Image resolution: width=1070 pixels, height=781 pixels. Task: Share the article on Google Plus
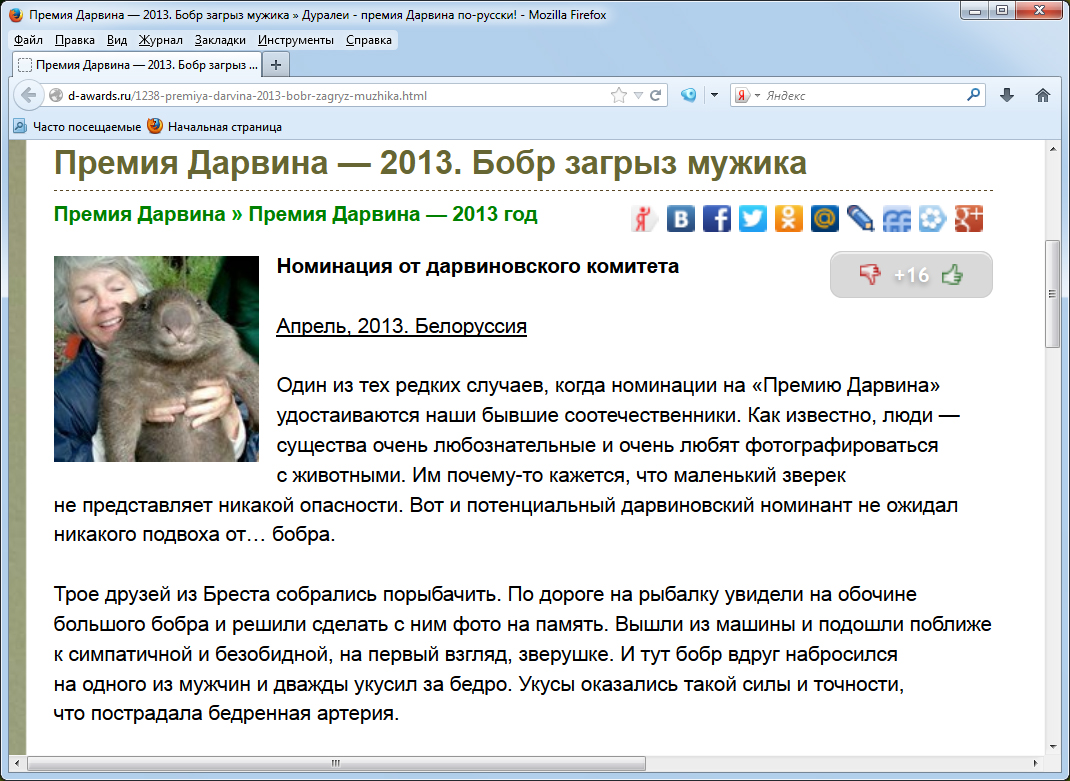(x=969, y=218)
